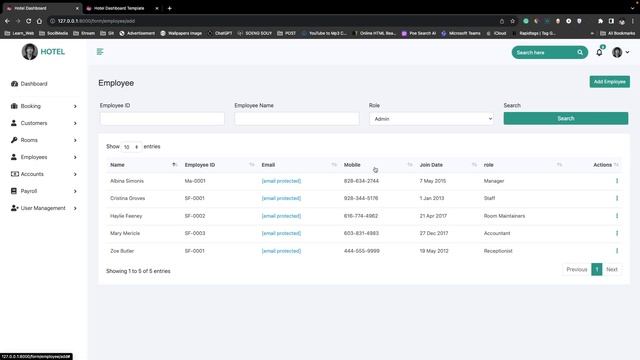Click the User Management icon

[x=15, y=208]
